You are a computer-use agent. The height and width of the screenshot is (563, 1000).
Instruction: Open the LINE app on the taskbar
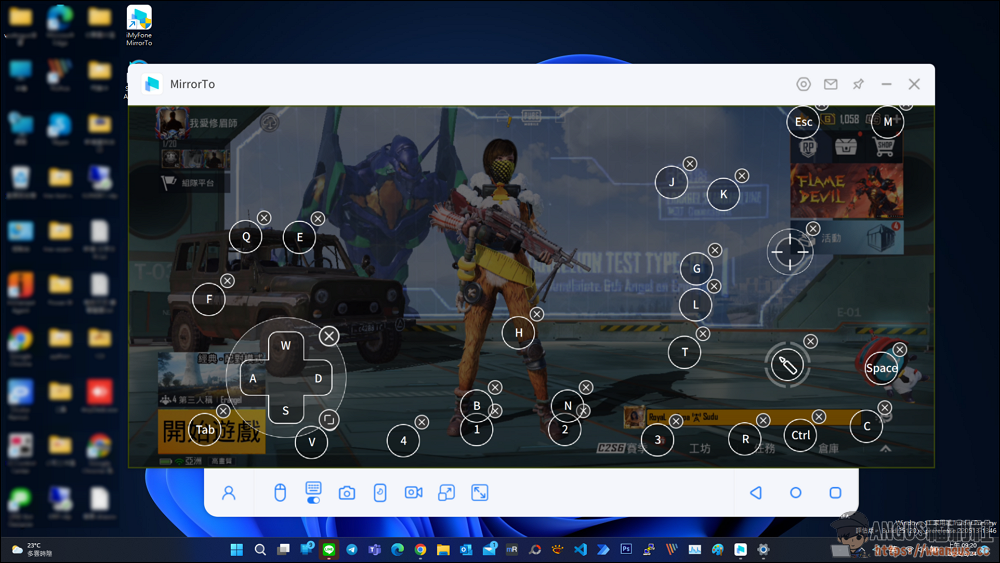[329, 550]
